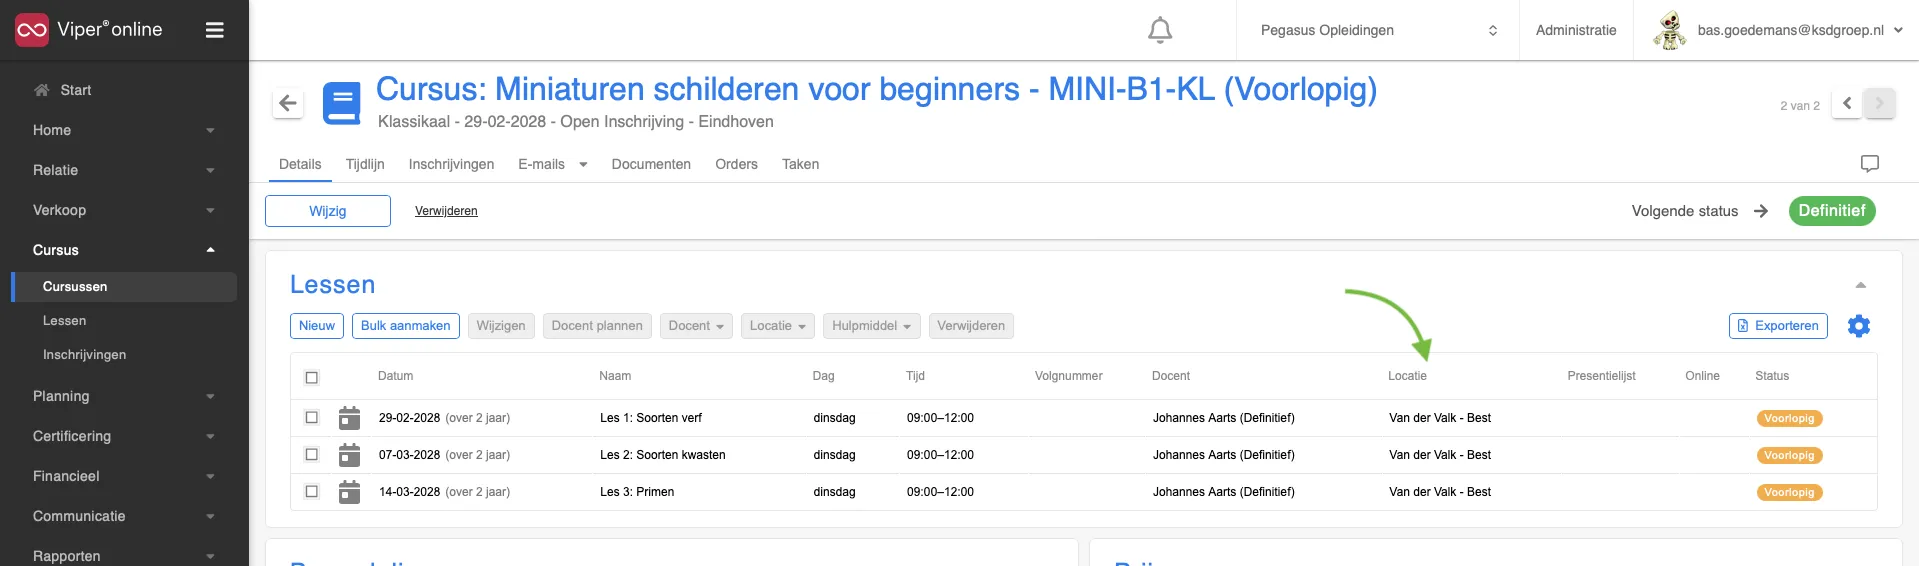
Task: Check the Les 2: Soorten kwasten row
Action: point(312,455)
